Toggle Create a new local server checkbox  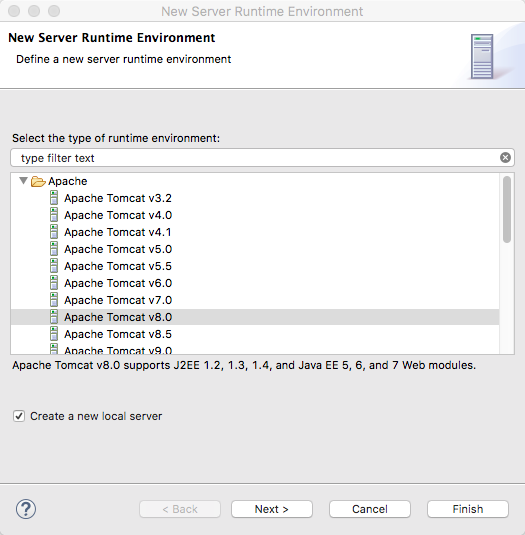[x=19, y=416]
